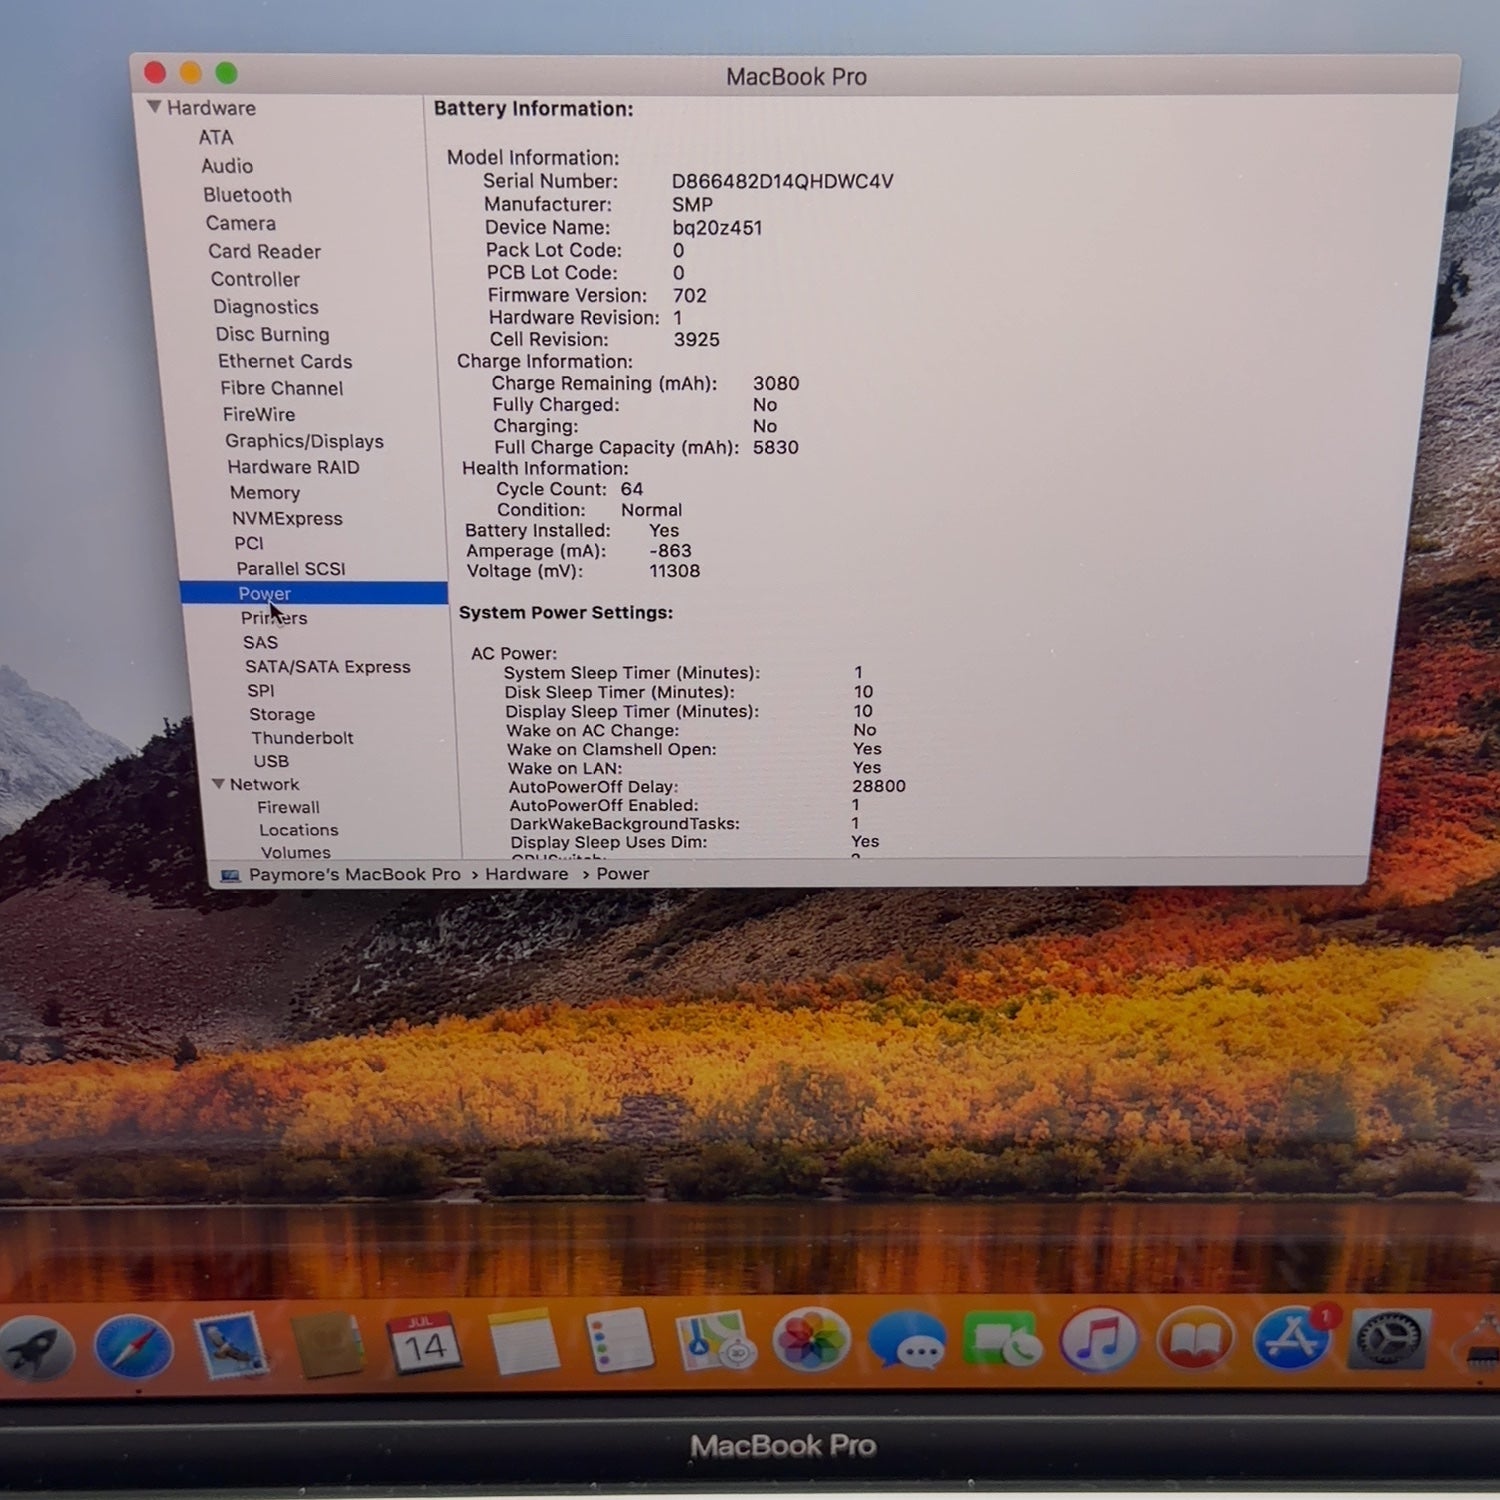
Task: Open Card Reader hardware entry
Action: (x=265, y=251)
